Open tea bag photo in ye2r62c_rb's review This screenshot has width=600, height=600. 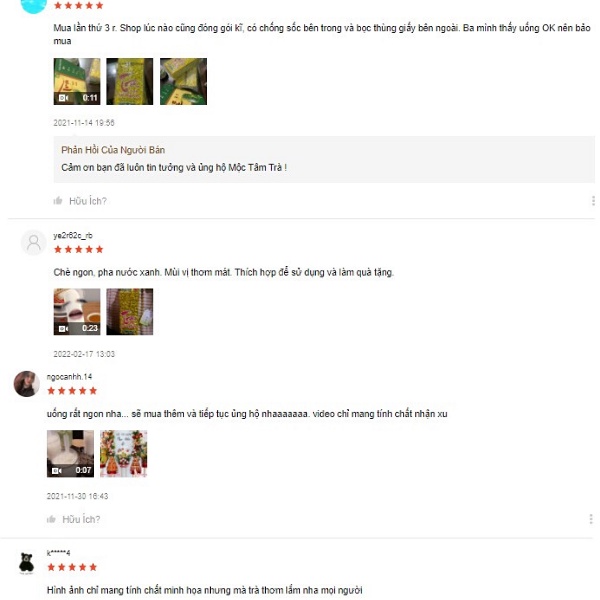tap(130, 312)
